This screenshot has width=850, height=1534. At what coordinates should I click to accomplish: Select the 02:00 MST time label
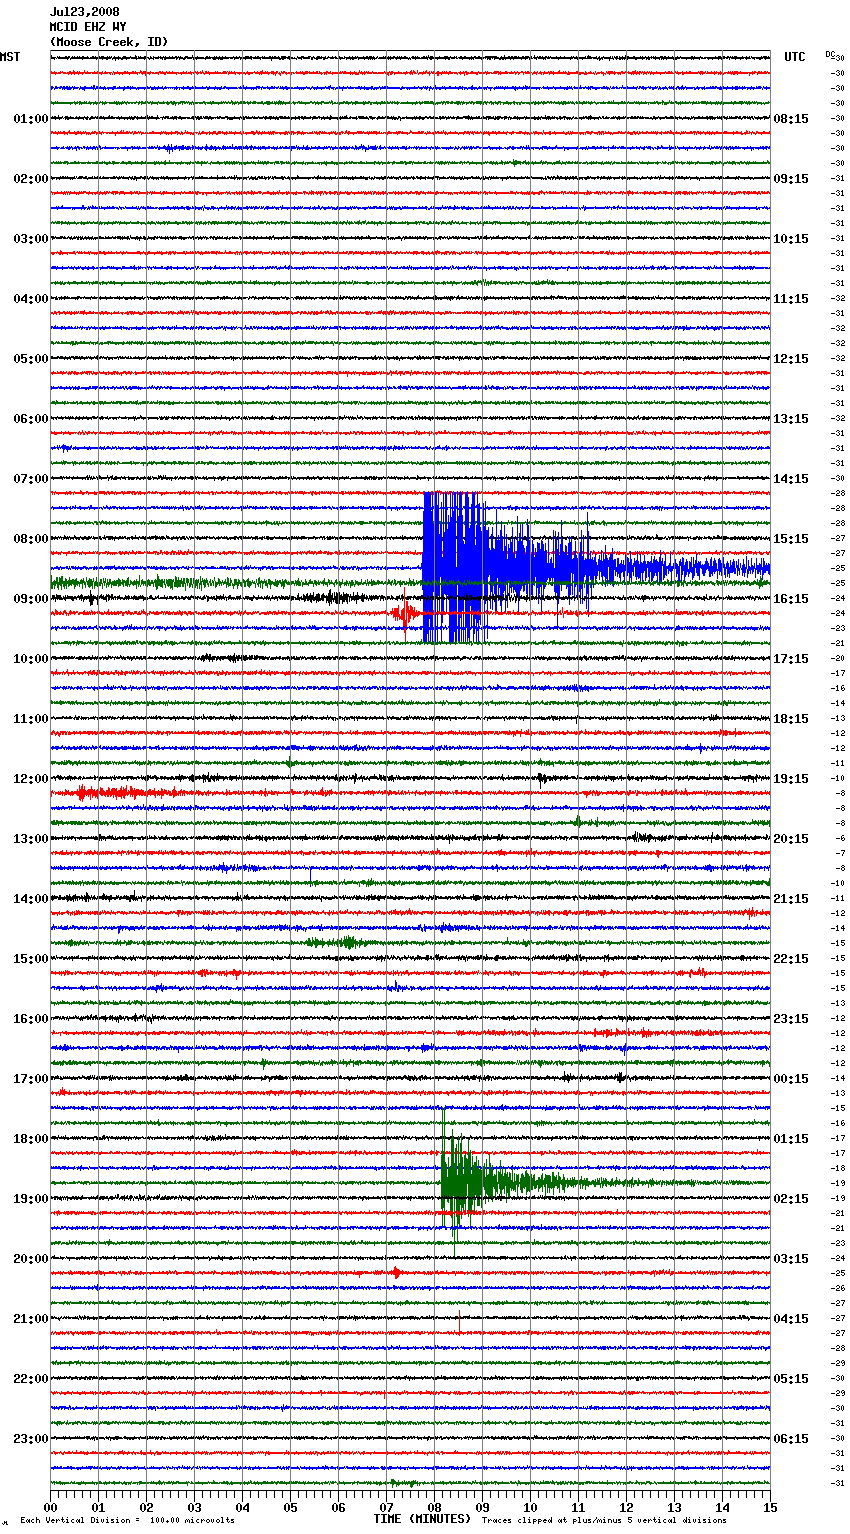tap(31, 179)
